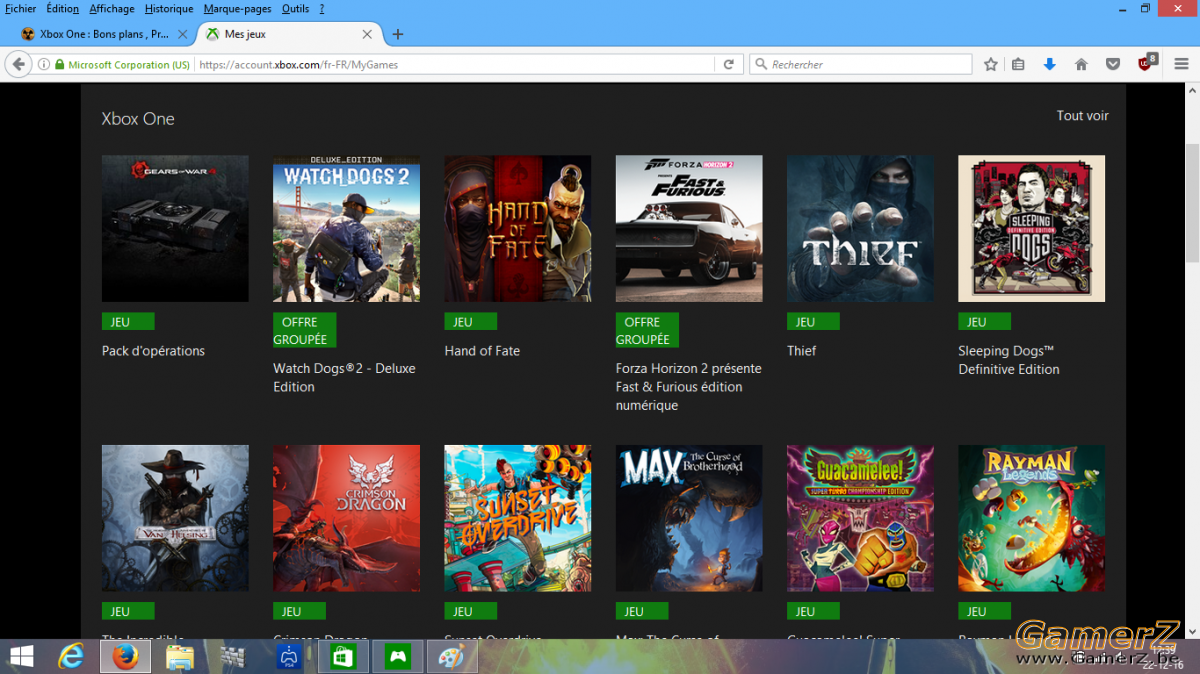This screenshot has height=674, width=1200.
Task: Click the Thief cover art
Action: tap(860, 228)
